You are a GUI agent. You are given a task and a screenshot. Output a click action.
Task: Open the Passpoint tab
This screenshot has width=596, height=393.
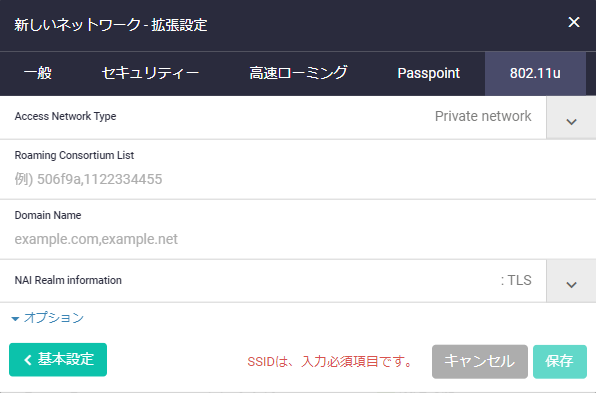click(428, 73)
